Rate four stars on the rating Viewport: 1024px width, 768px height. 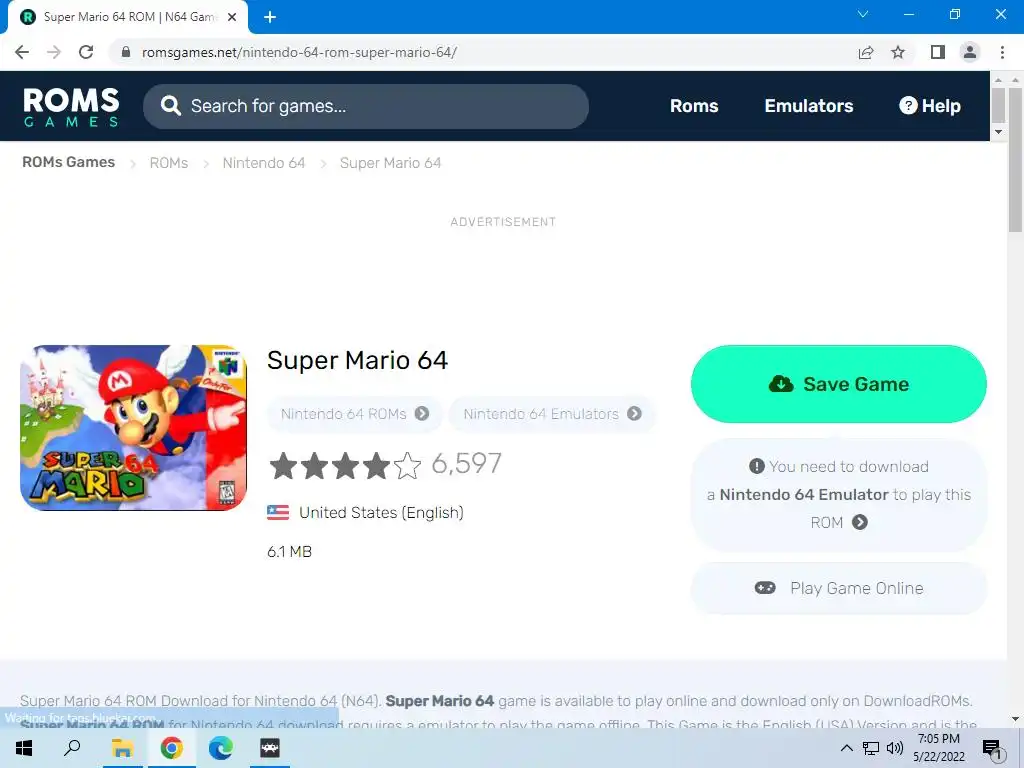pos(377,466)
